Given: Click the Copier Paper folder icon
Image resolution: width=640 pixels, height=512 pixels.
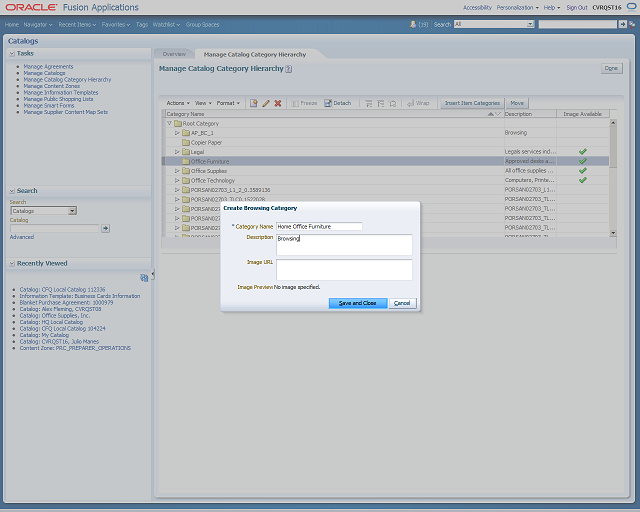Looking at the screenshot, I should click(186, 142).
